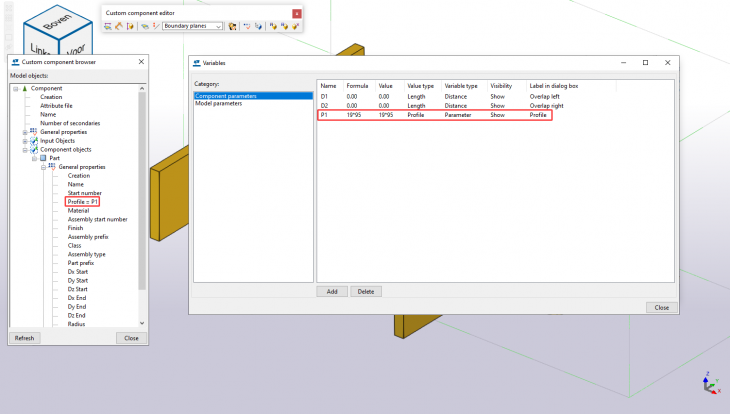Click the icon right of Boundary planes dropdown
This screenshot has height=414, width=730.
click(x=232, y=27)
